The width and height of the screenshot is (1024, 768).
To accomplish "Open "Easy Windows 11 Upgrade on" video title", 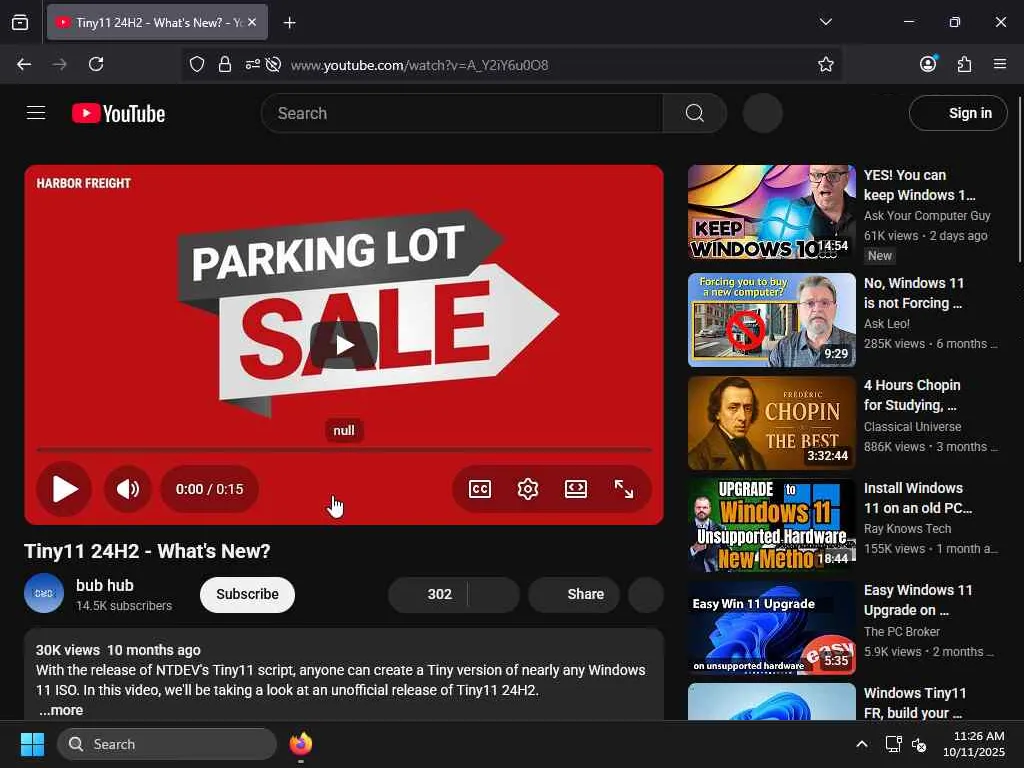I will pyautogui.click(x=918, y=600).
